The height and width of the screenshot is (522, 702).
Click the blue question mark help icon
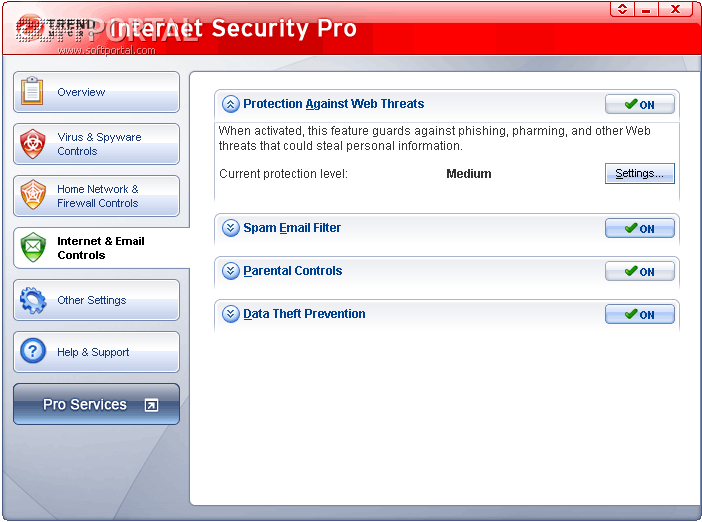[x=33, y=351]
